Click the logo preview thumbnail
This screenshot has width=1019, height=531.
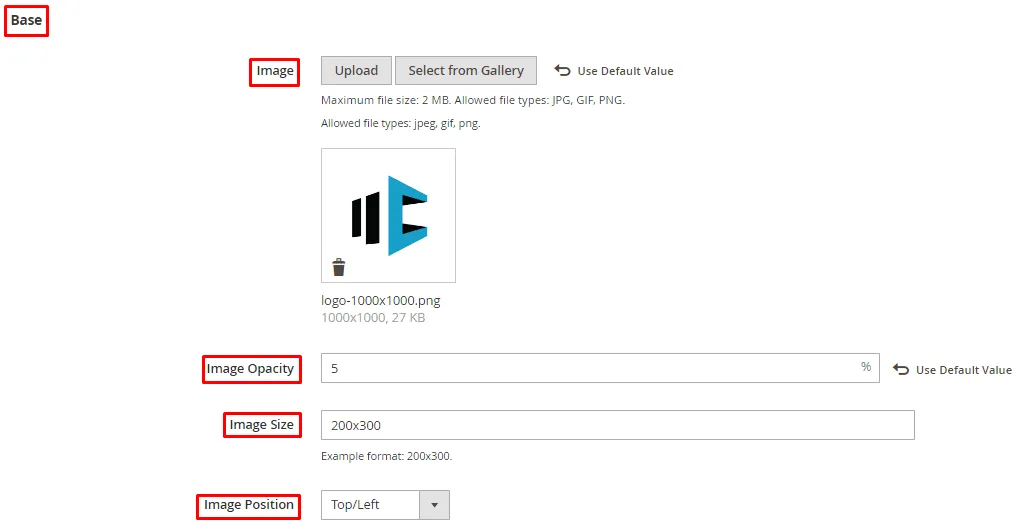pos(389,215)
